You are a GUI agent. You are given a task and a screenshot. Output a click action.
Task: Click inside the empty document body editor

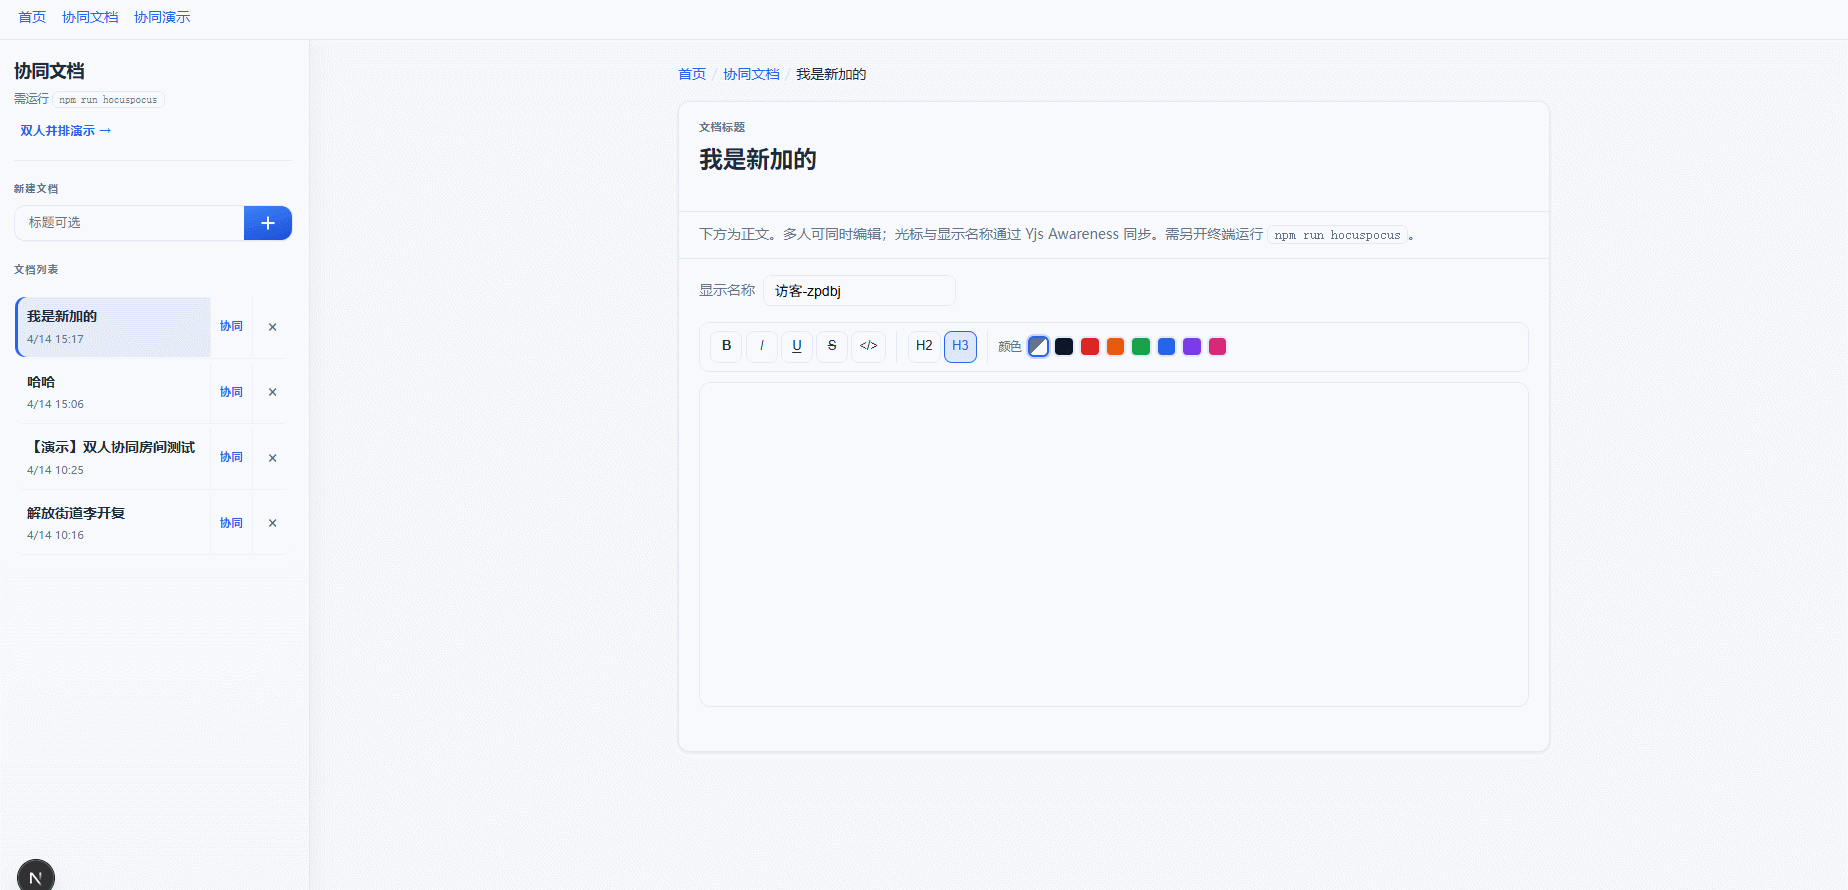pos(1113,544)
